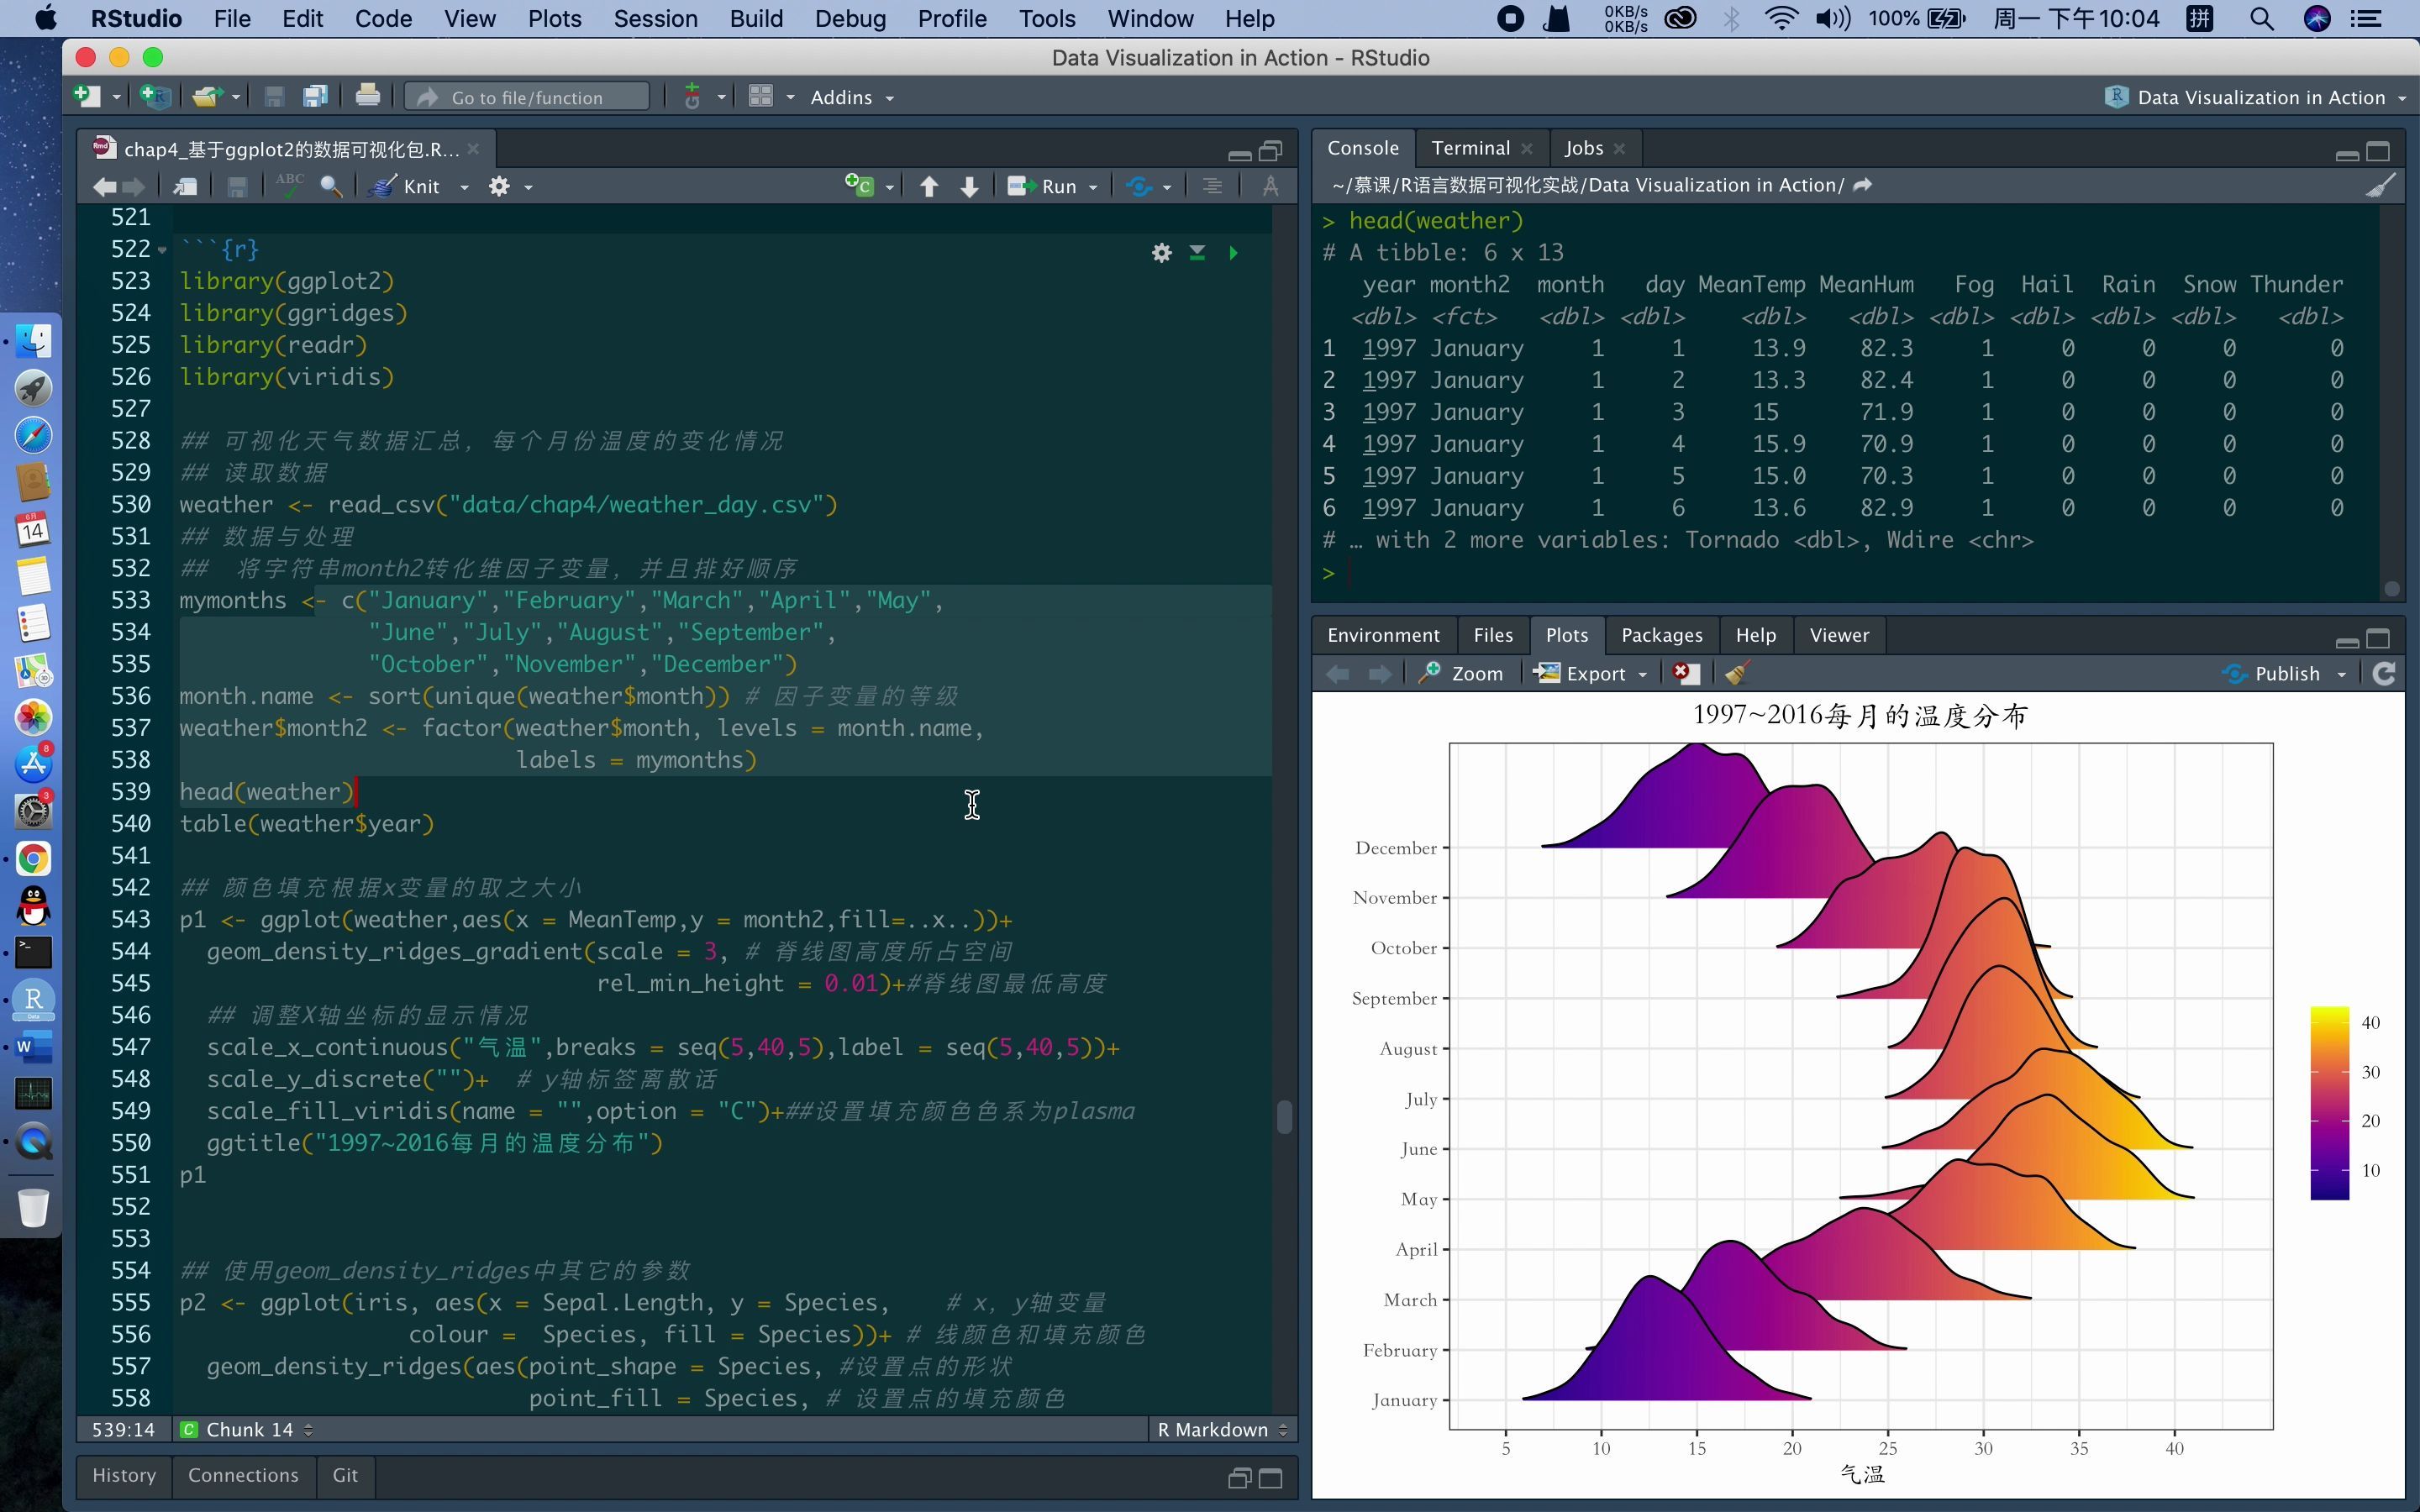Expand the Addins dropdown menu
Image resolution: width=2420 pixels, height=1512 pixels.
[x=850, y=96]
